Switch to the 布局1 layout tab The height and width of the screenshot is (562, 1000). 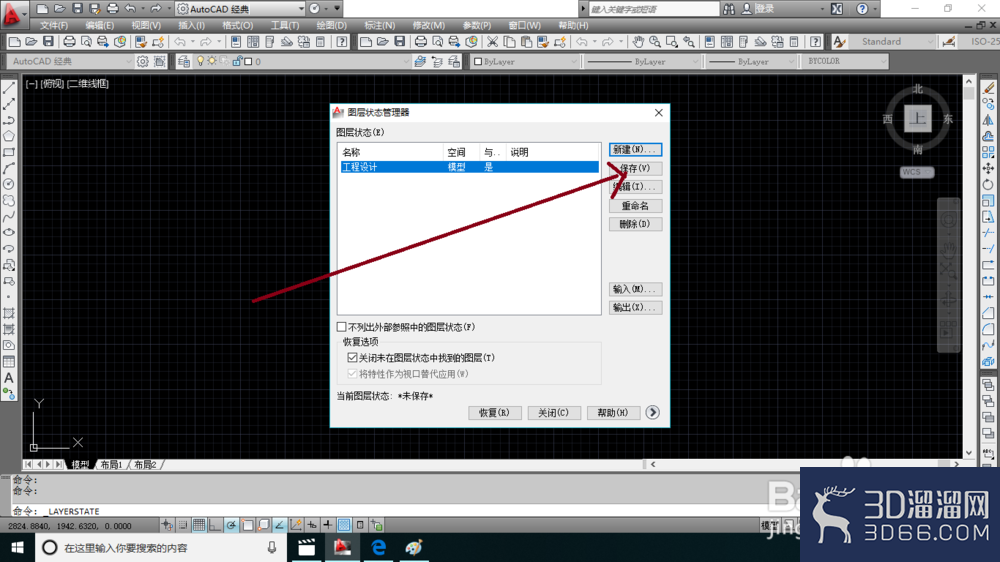click(x=112, y=465)
